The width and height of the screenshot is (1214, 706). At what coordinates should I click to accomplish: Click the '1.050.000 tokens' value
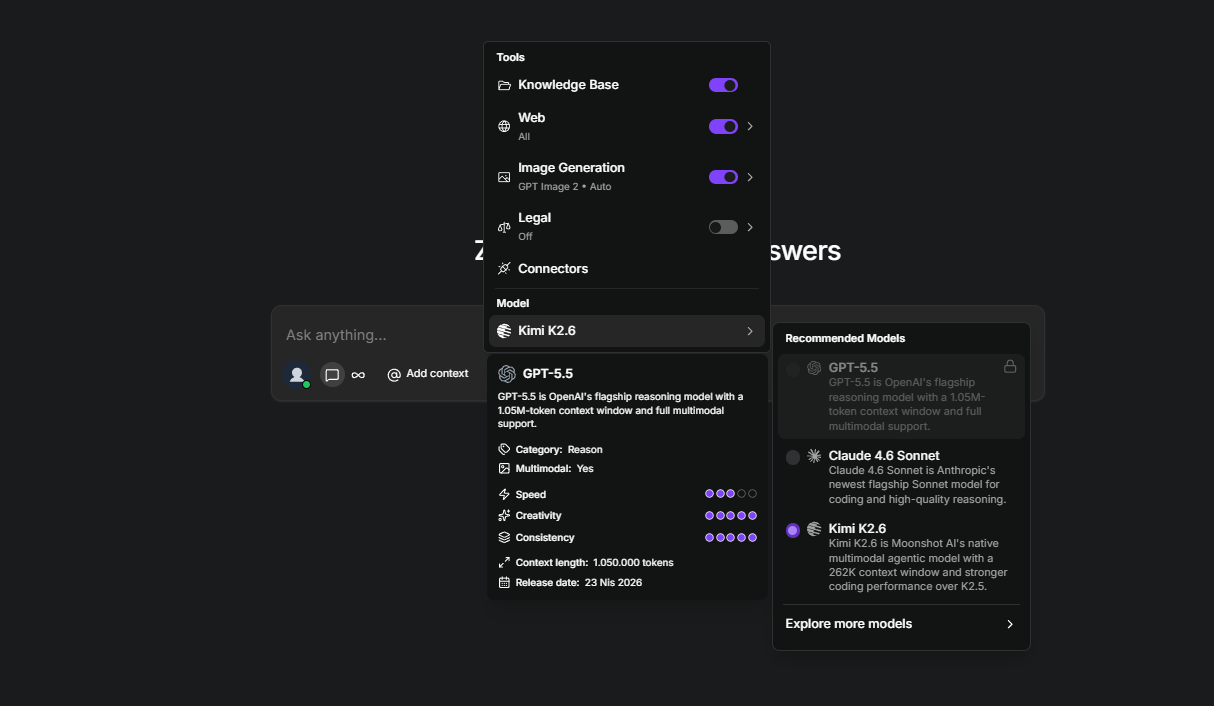pyautogui.click(x=633, y=563)
